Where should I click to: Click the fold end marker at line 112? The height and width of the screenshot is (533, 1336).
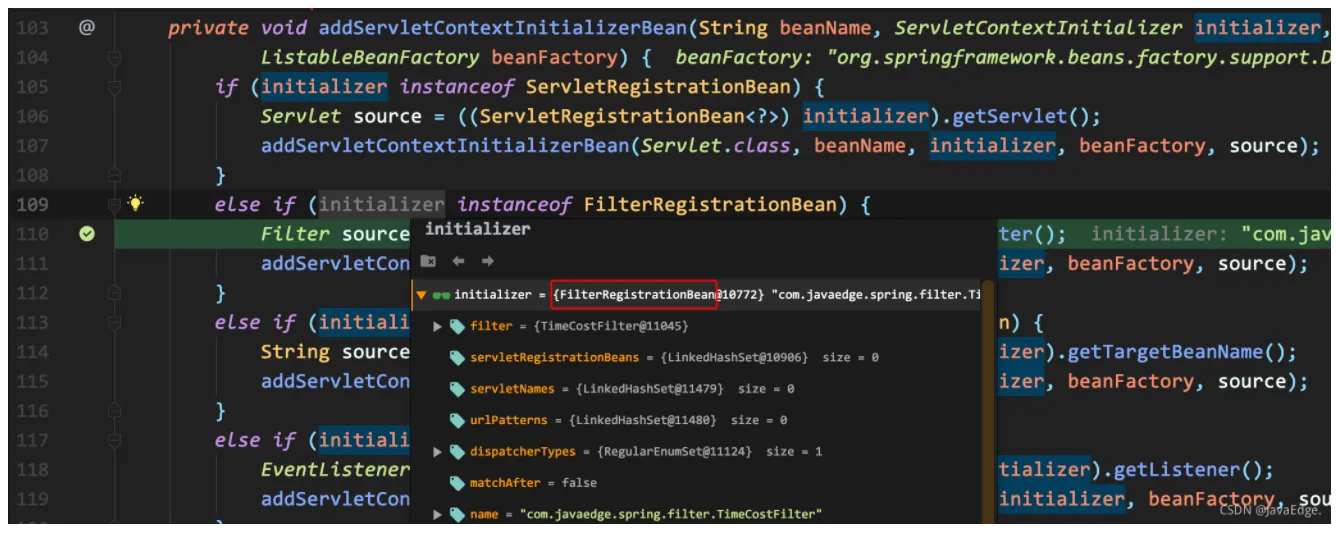pos(114,293)
